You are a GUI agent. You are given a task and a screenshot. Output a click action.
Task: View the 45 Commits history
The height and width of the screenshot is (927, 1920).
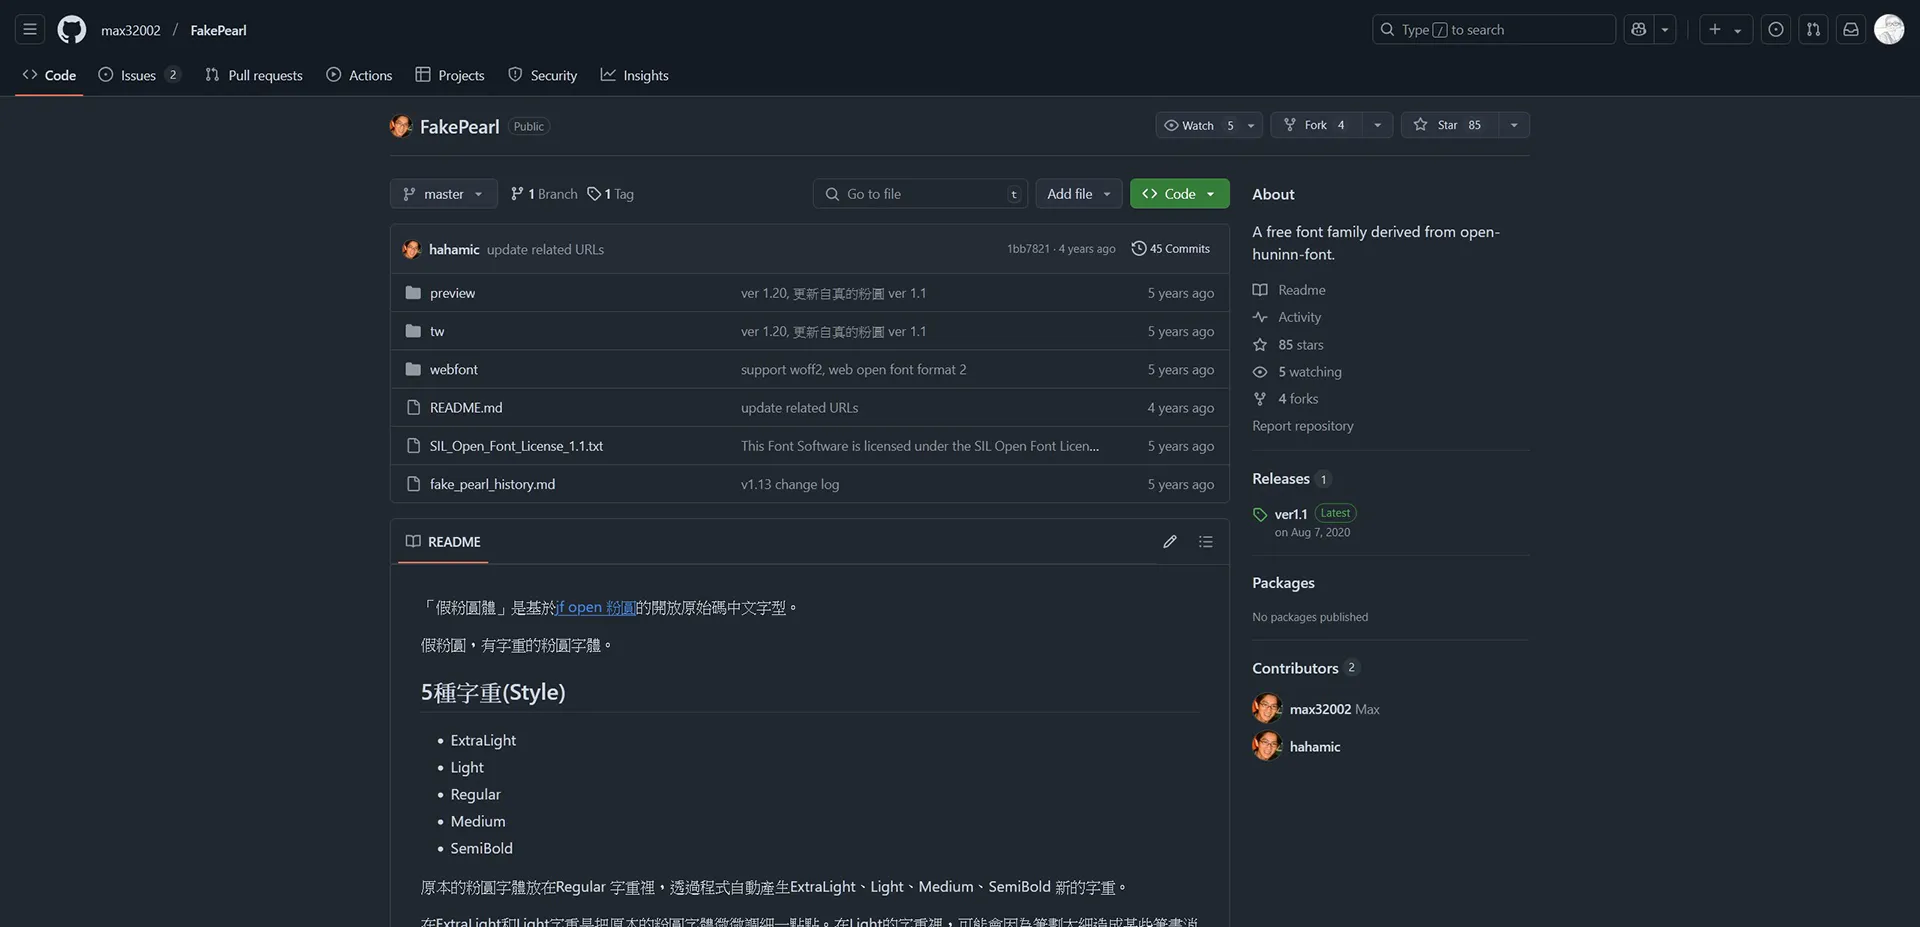[1170, 249]
